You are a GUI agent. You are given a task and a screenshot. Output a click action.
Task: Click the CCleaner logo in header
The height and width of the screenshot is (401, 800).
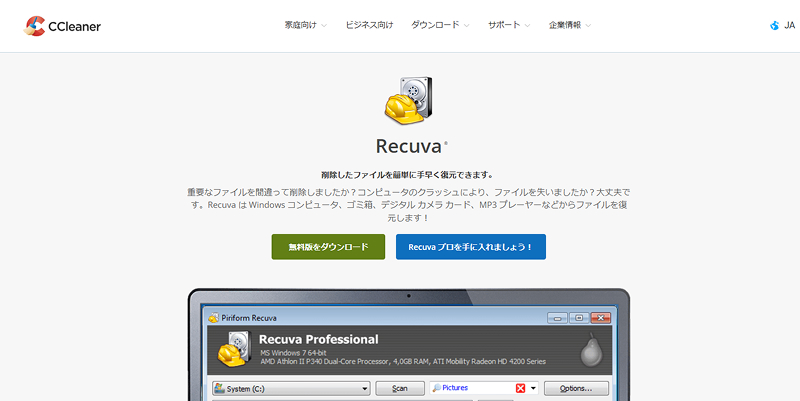click(x=62, y=26)
